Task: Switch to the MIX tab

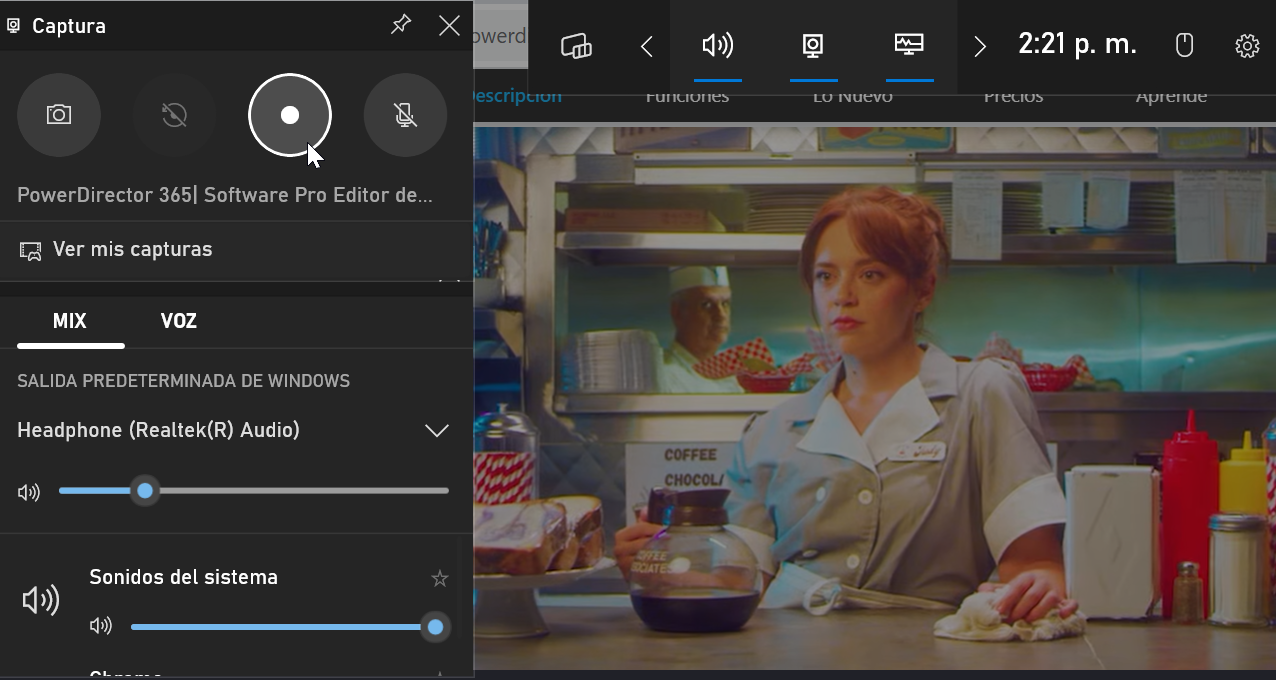Action: [x=70, y=321]
